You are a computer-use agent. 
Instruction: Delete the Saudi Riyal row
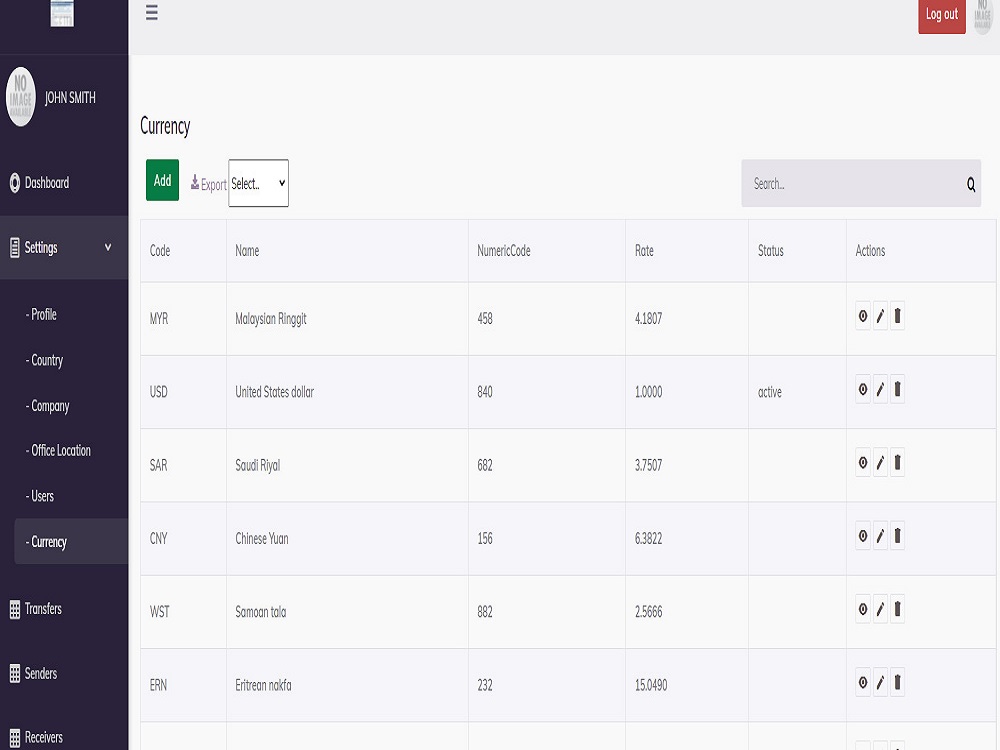(897, 462)
